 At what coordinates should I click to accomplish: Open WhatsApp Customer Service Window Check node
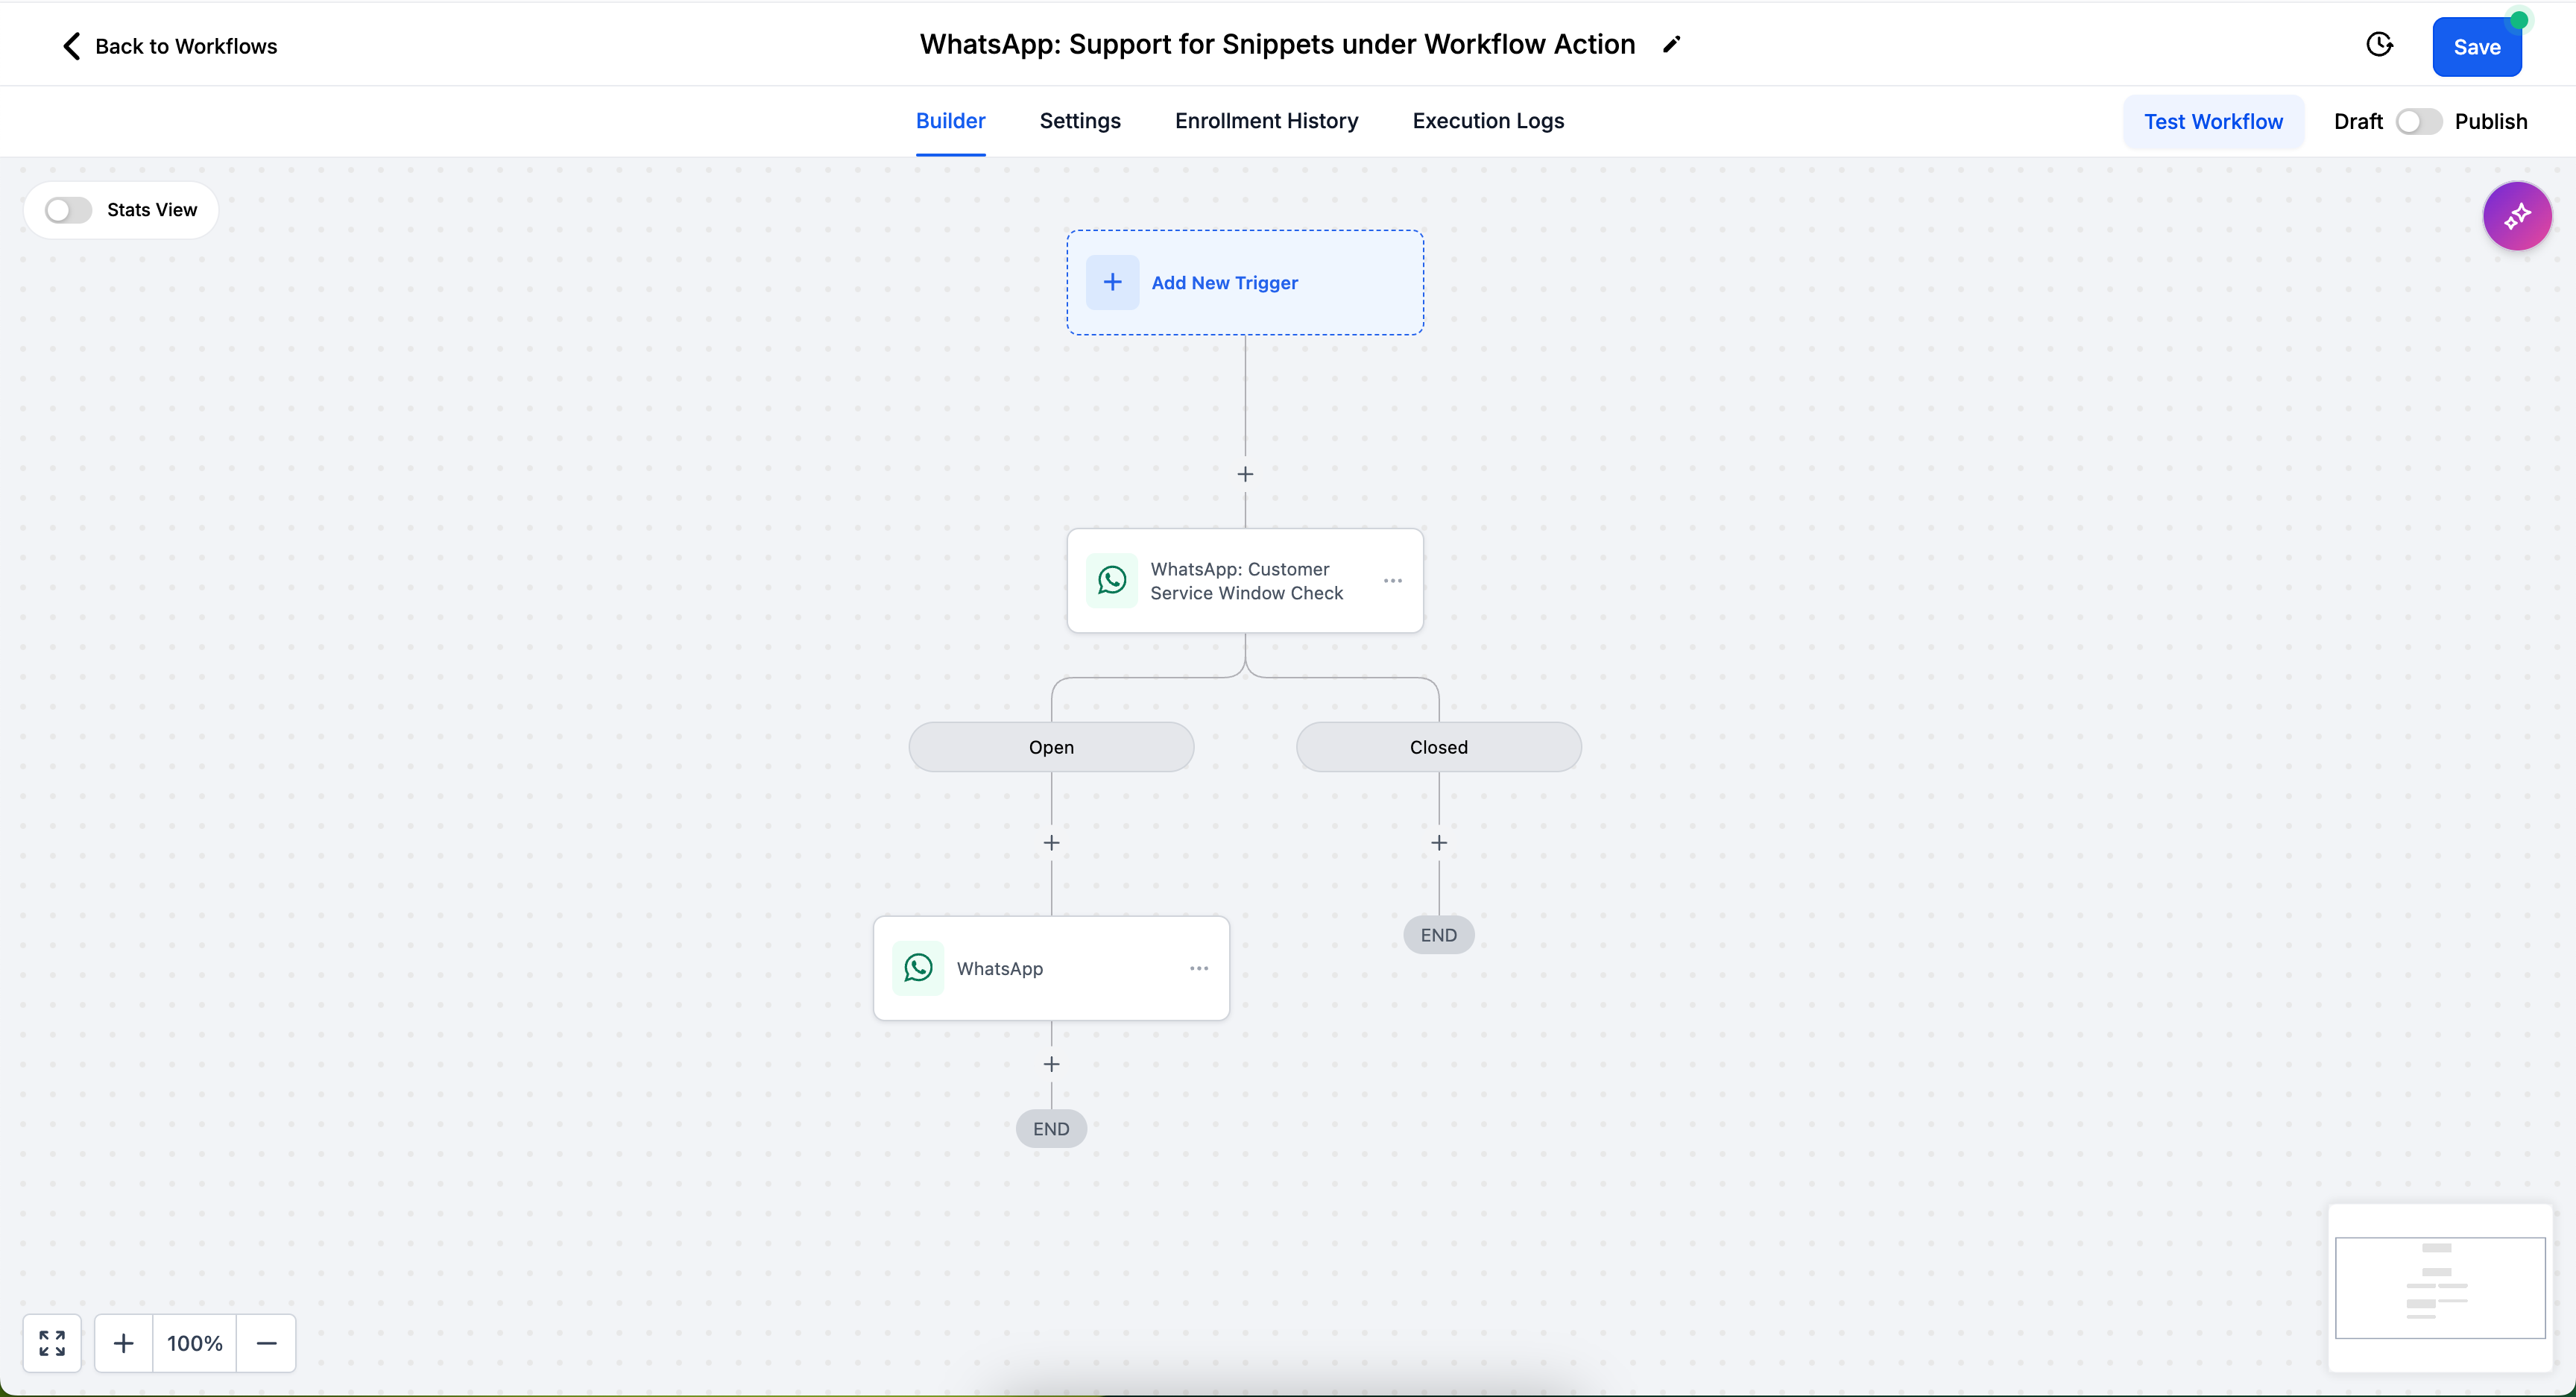click(1245, 581)
